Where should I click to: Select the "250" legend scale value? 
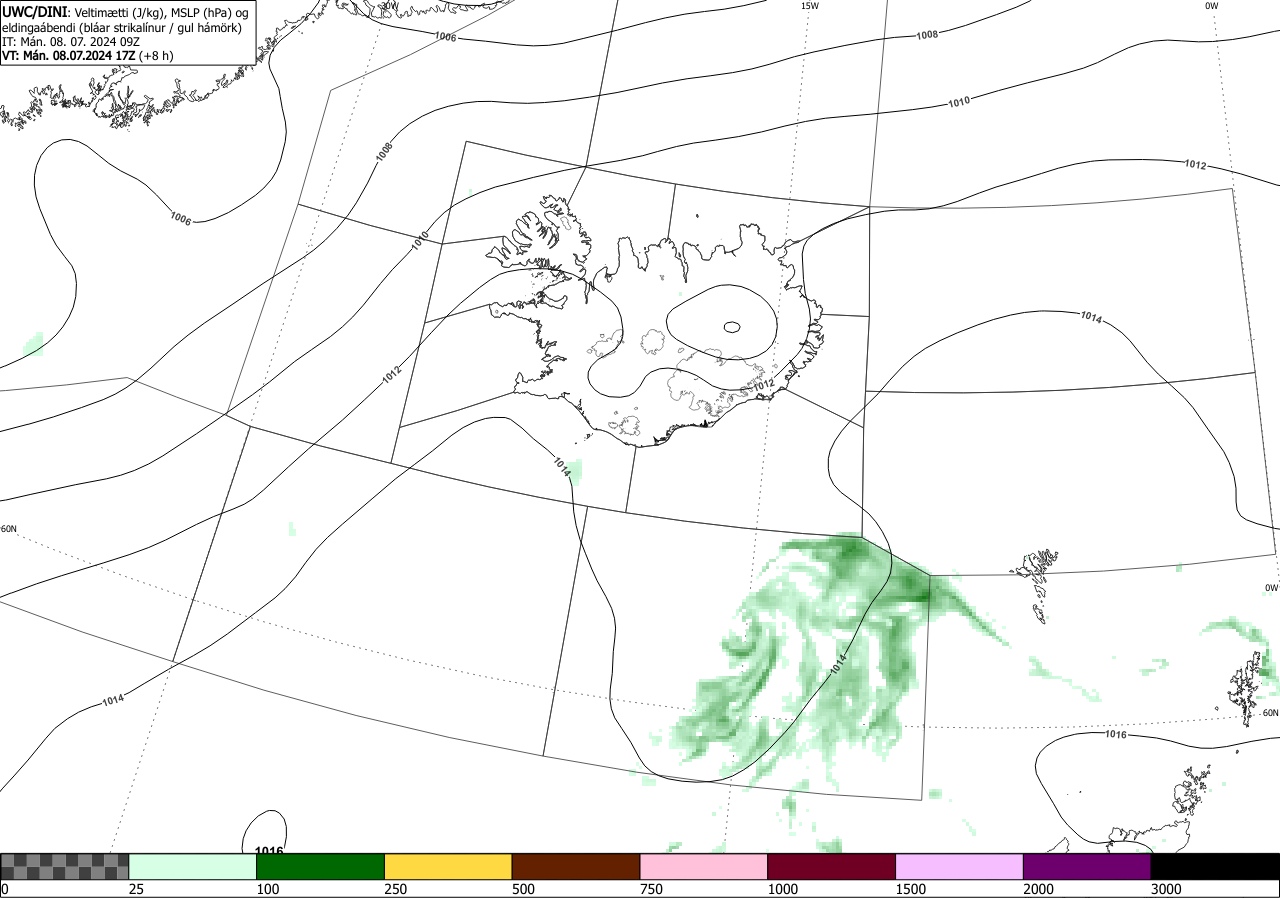[396, 889]
